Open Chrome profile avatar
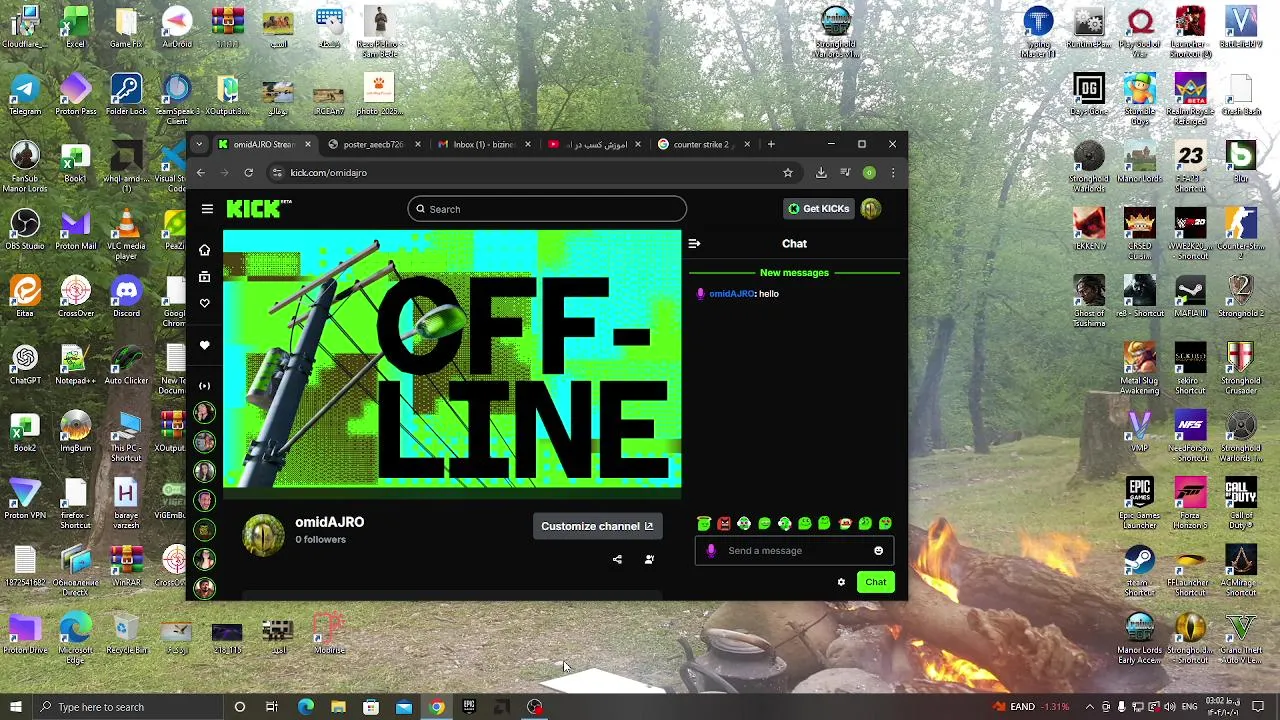1280x720 pixels. pyautogui.click(x=869, y=173)
